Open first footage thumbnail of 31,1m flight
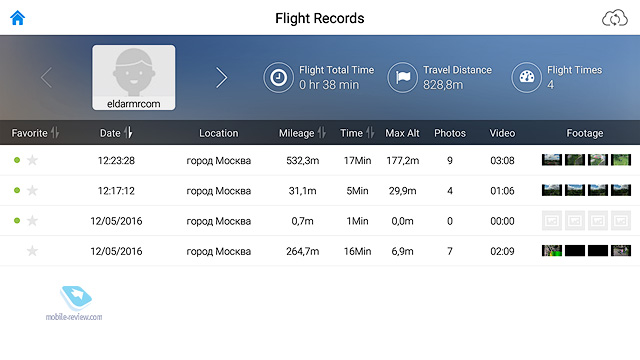Image resolution: width=640 pixels, height=360 pixels. pos(552,190)
